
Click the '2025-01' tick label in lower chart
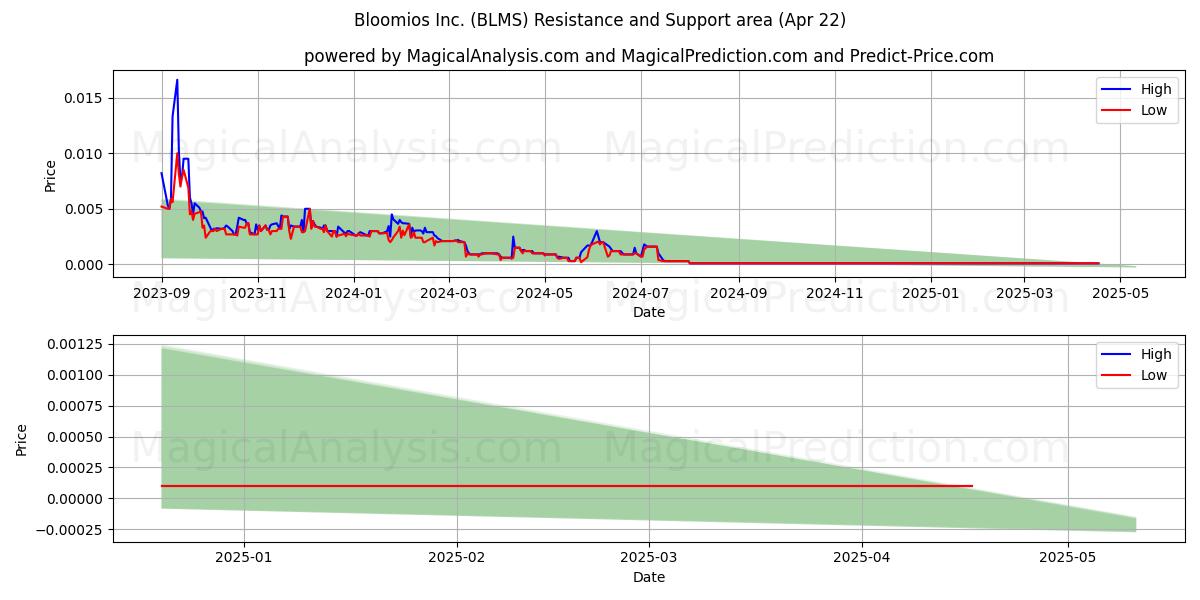244,558
